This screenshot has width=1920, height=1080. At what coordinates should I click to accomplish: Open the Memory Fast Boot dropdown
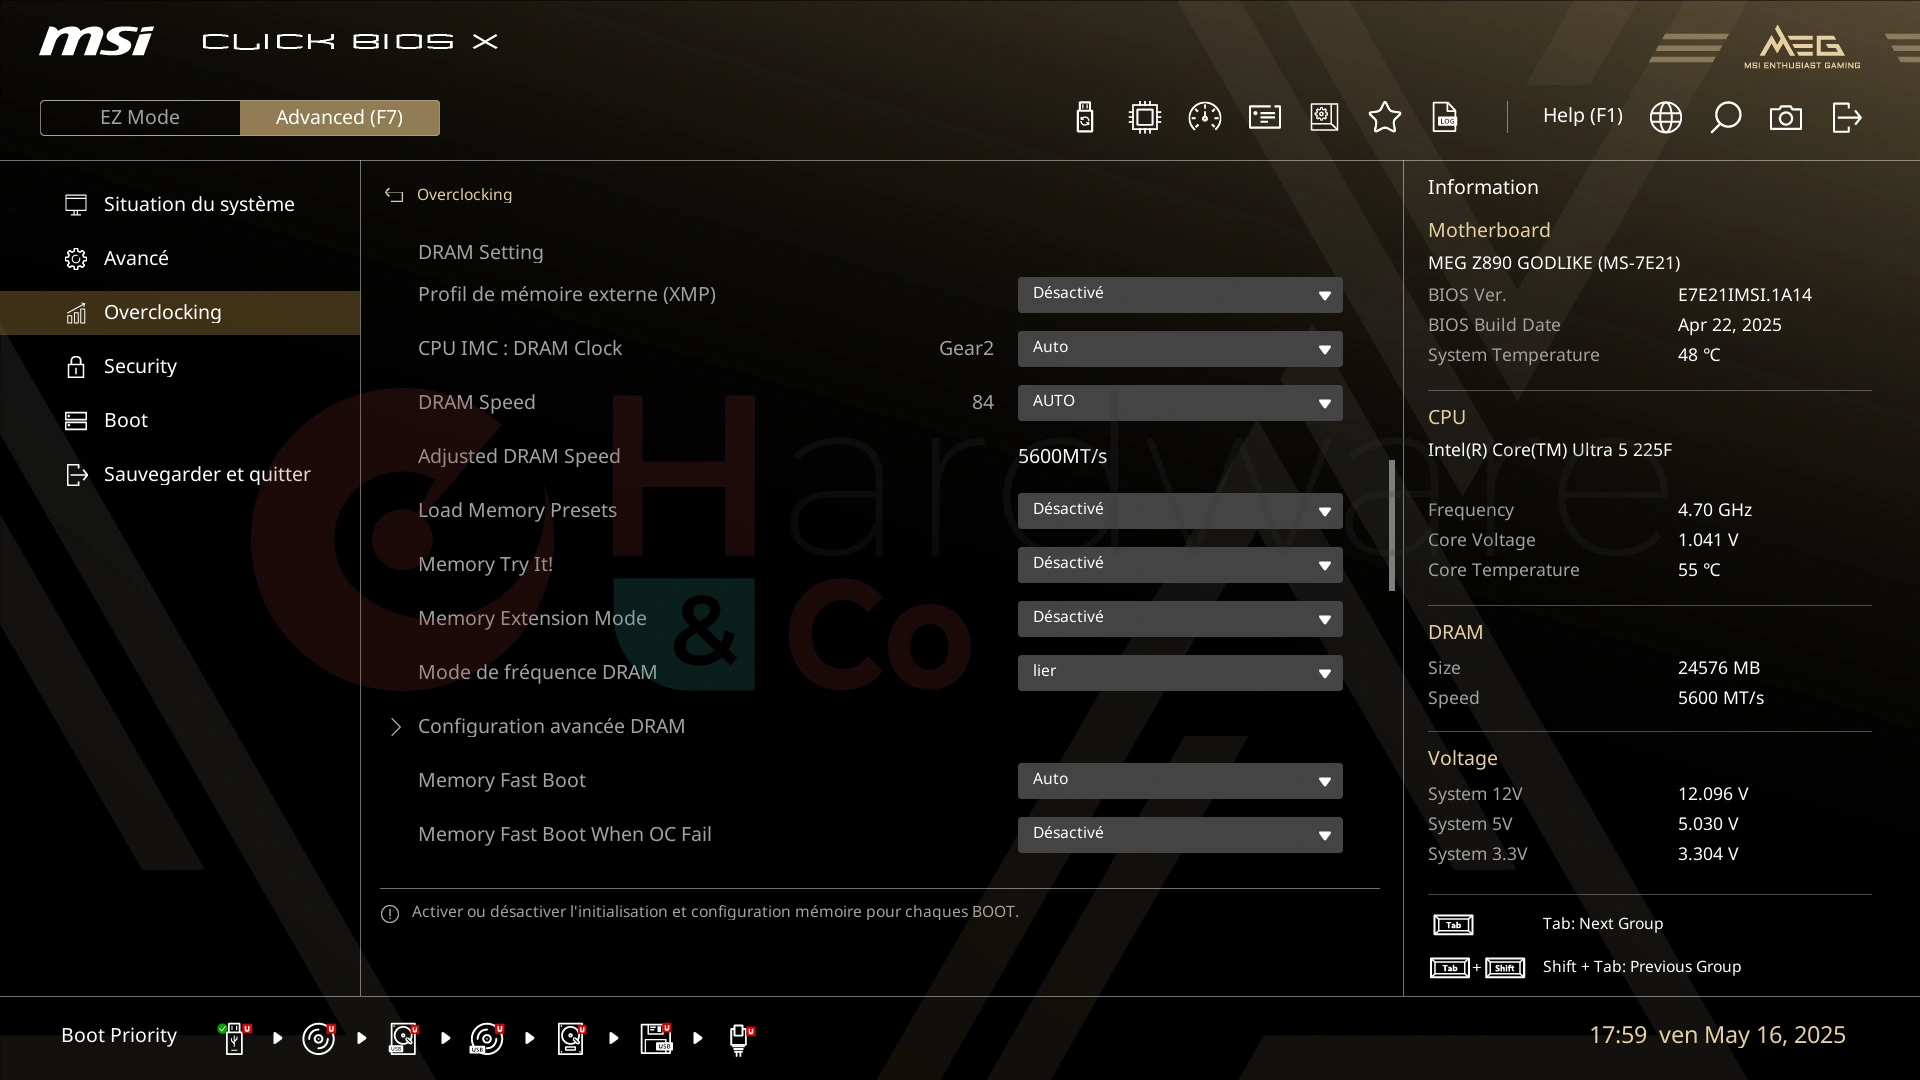coord(1180,781)
